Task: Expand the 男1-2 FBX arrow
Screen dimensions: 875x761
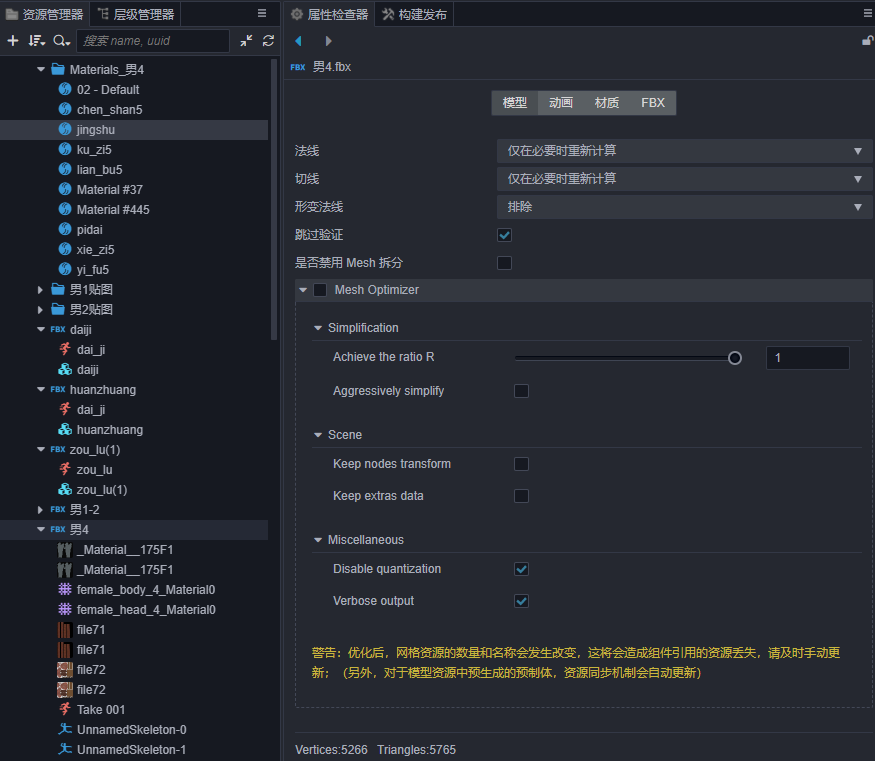Action: click(x=40, y=510)
